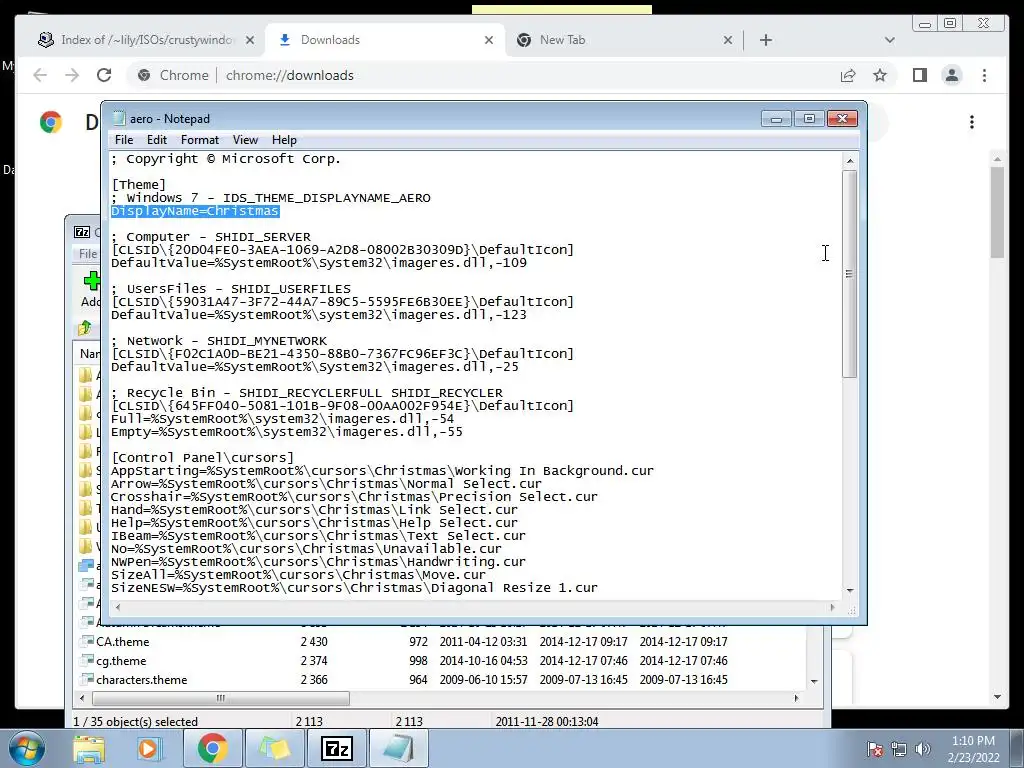Click the 7-Zip taskbar button
The image size is (1024, 768).
click(x=337, y=748)
